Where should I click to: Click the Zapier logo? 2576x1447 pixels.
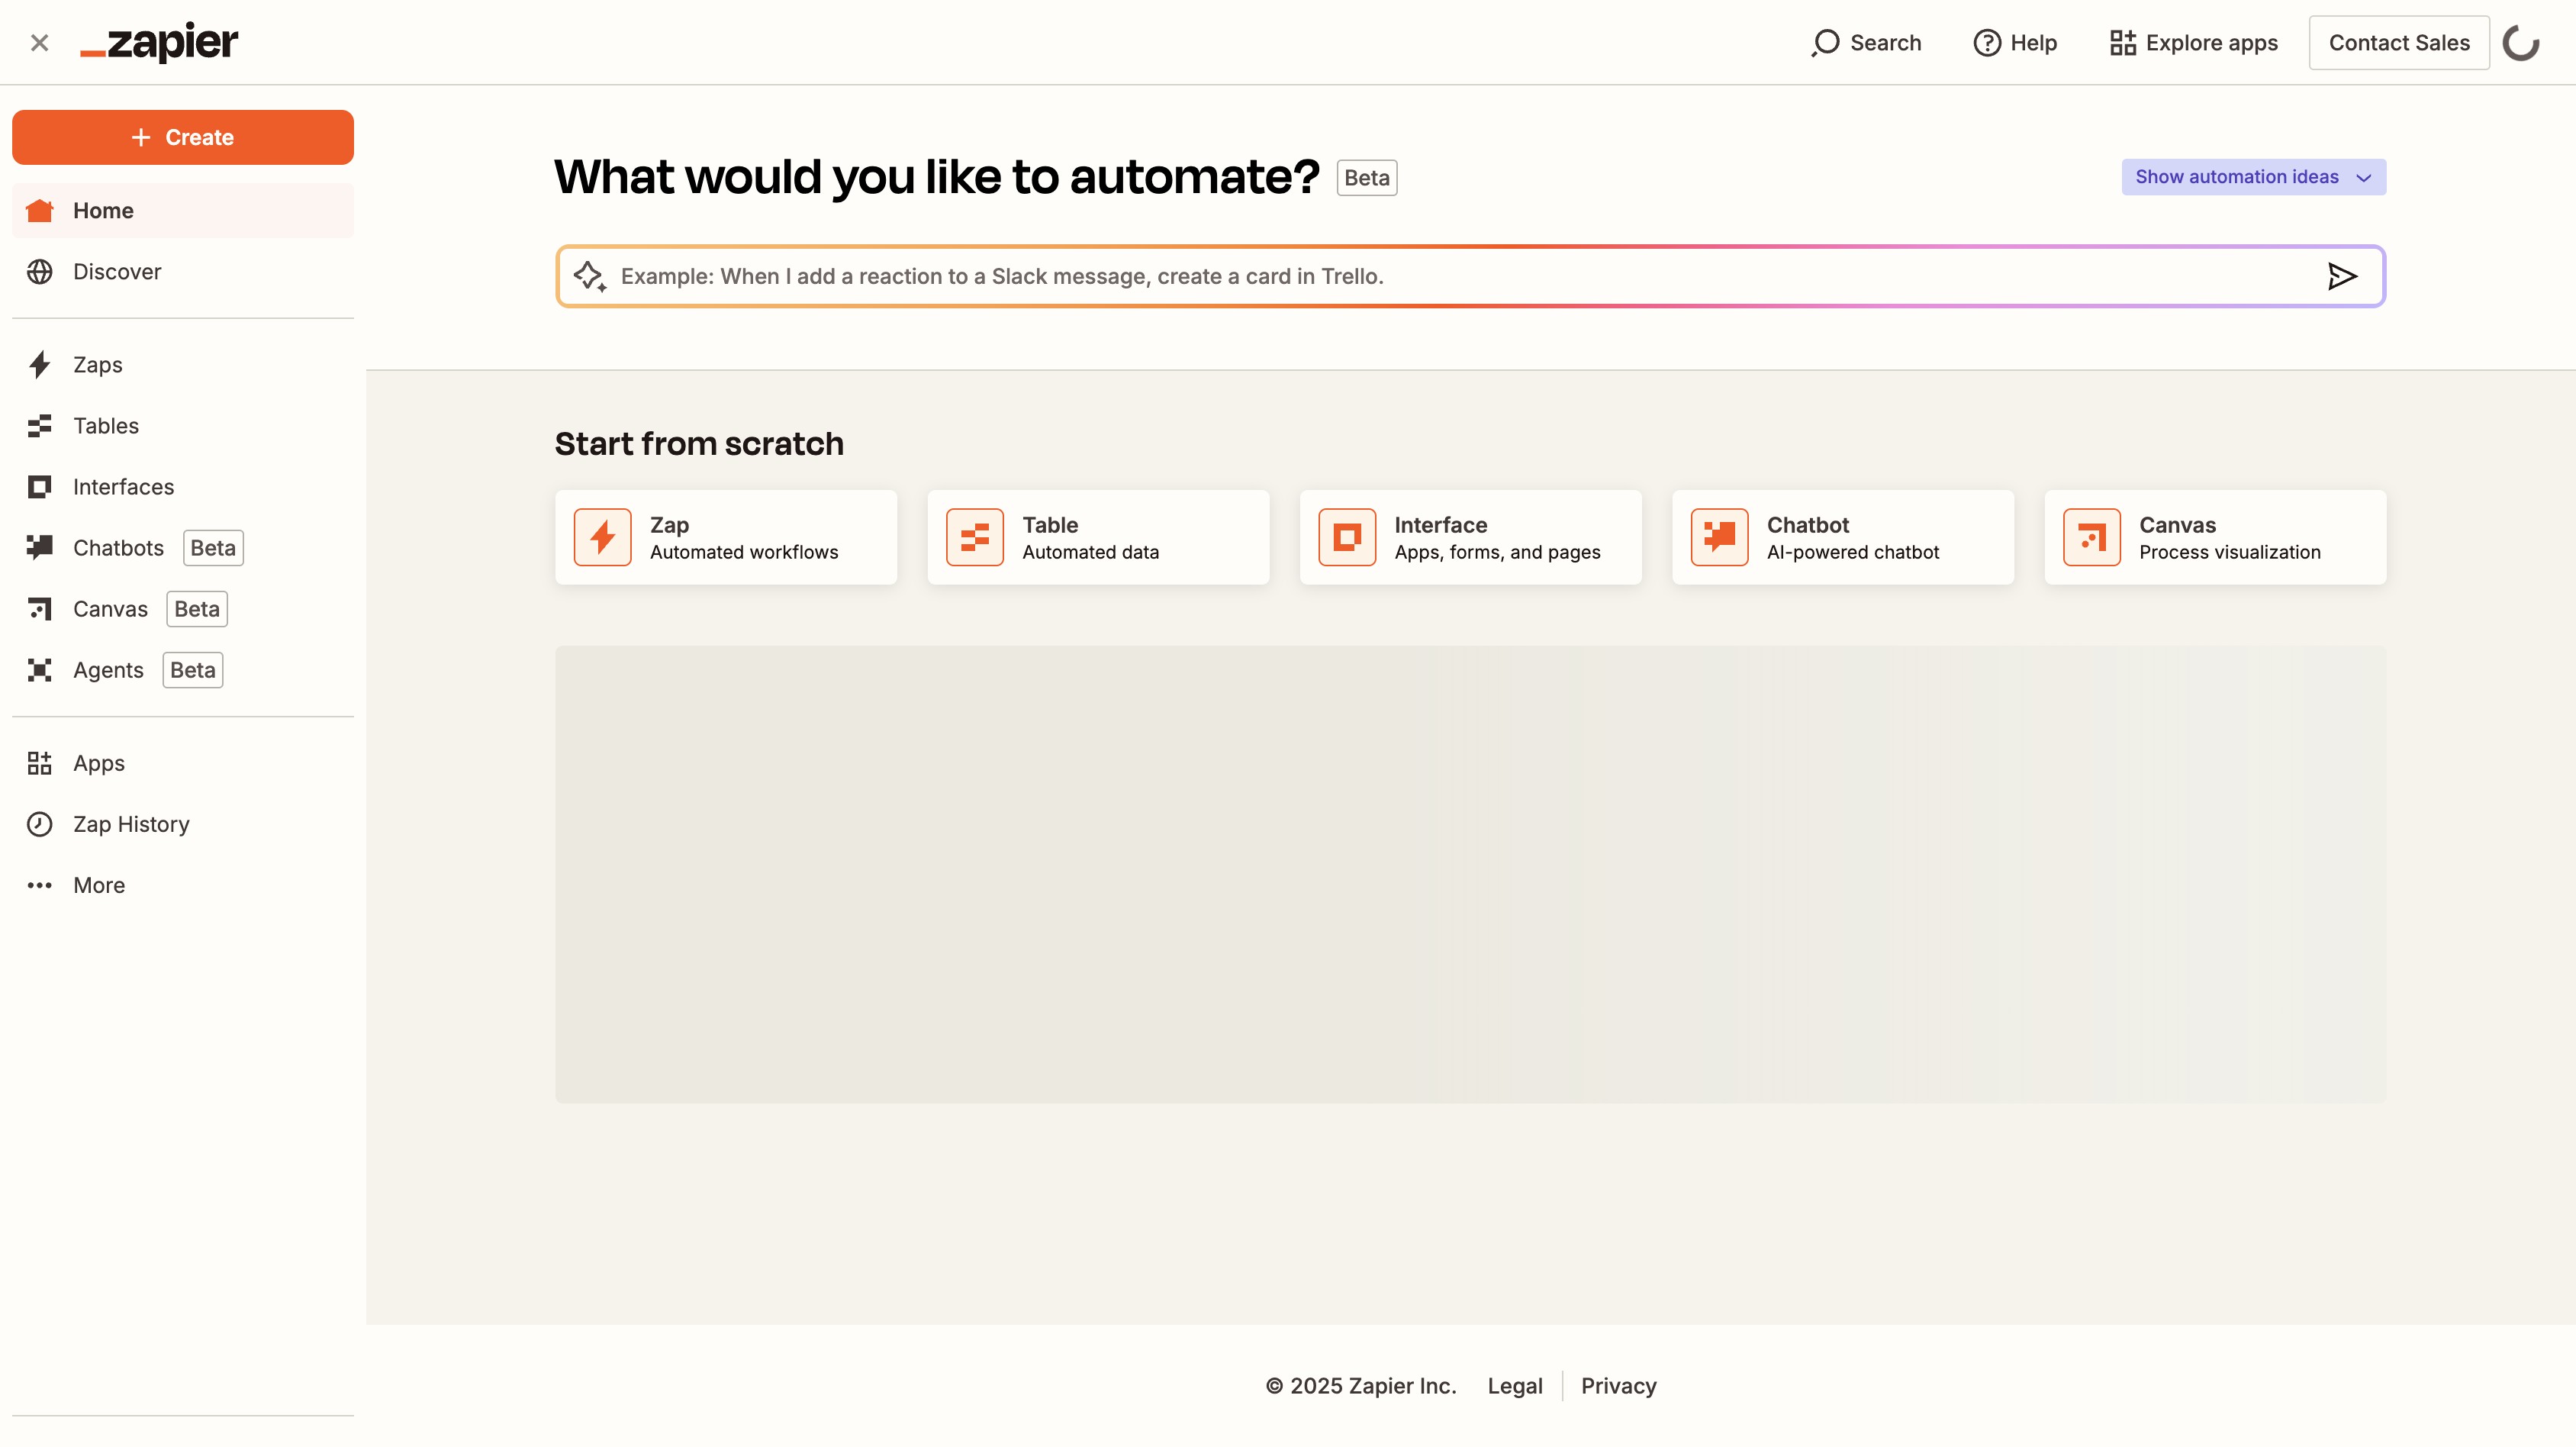tap(159, 42)
